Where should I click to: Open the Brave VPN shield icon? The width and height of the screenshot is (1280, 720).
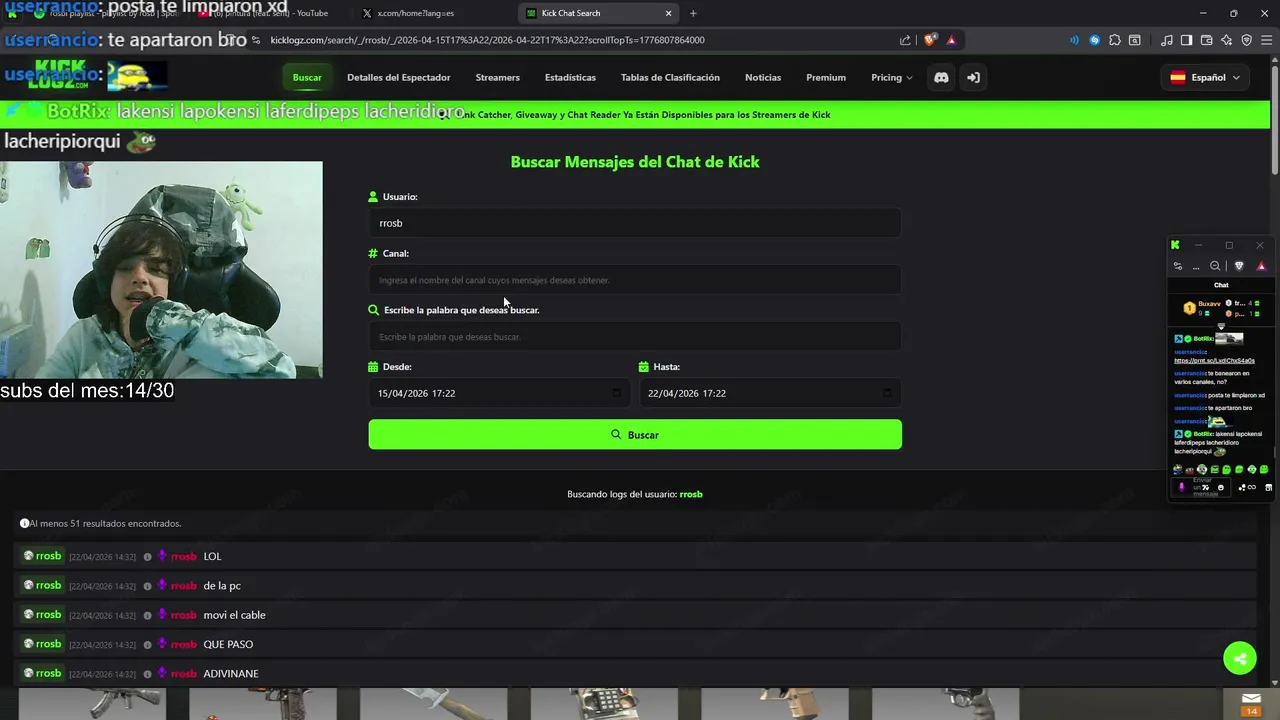coord(1246,40)
